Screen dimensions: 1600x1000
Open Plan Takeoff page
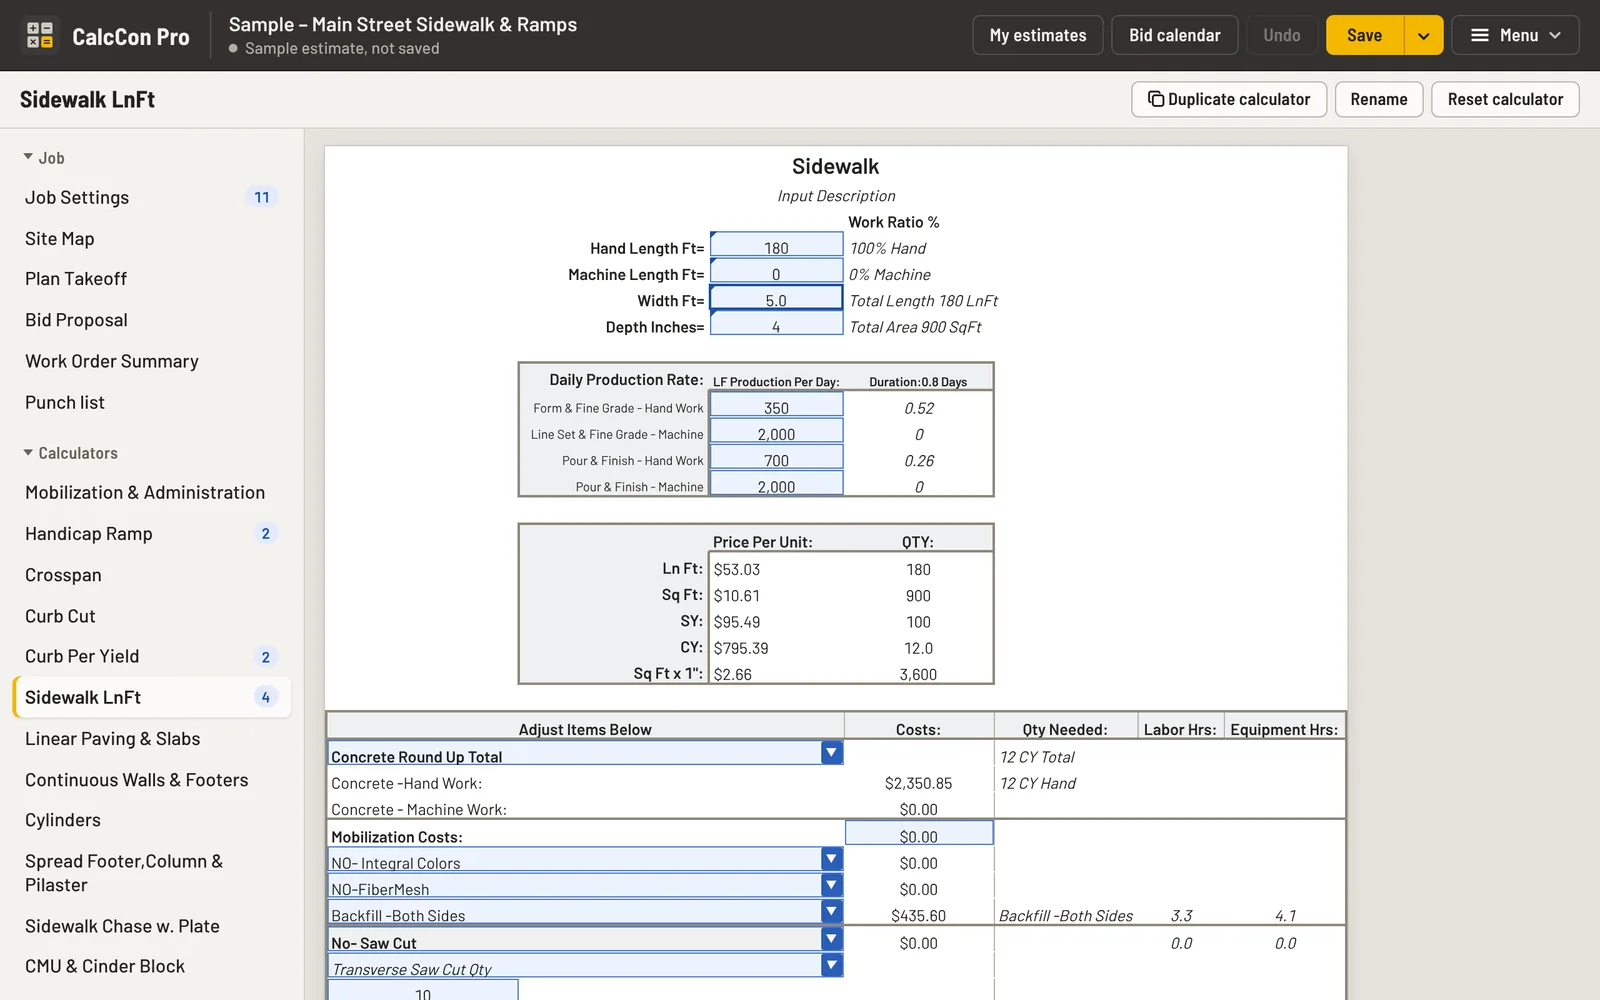[152, 279]
